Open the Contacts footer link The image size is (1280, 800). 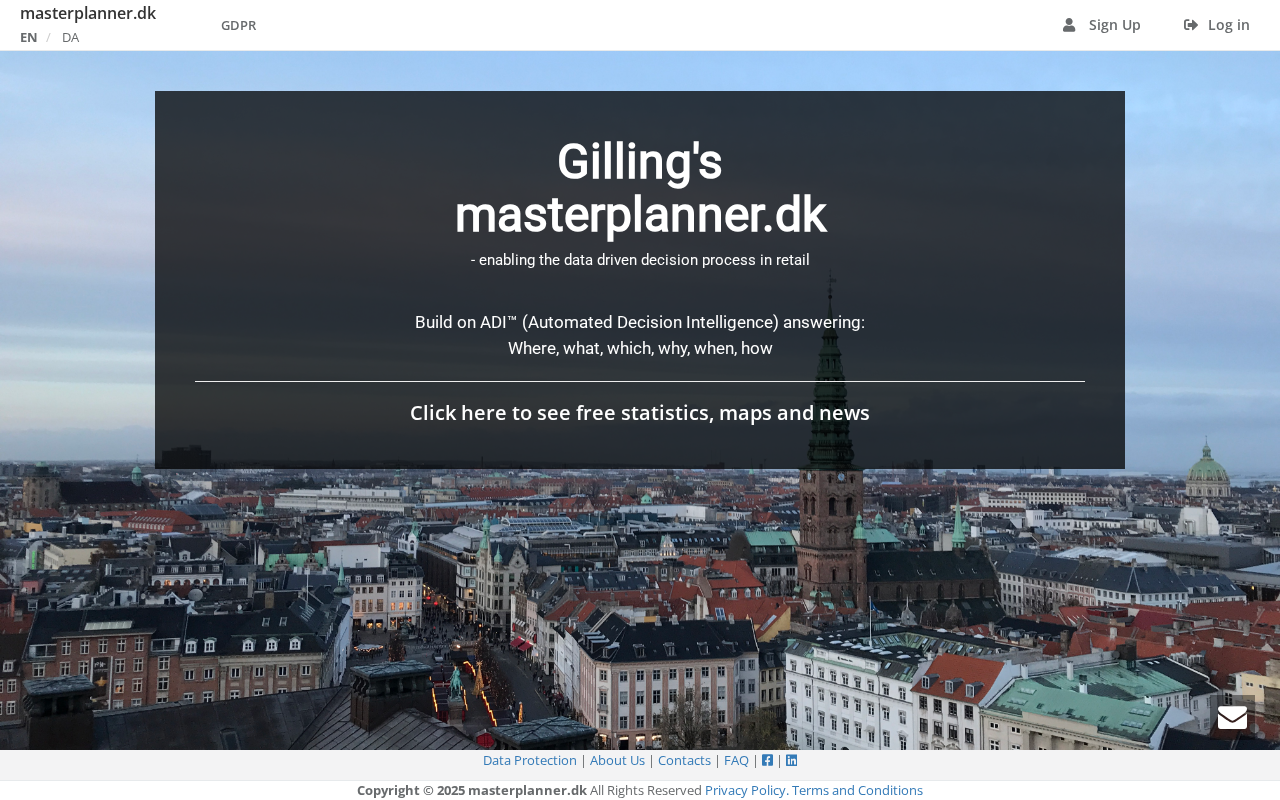(684, 760)
